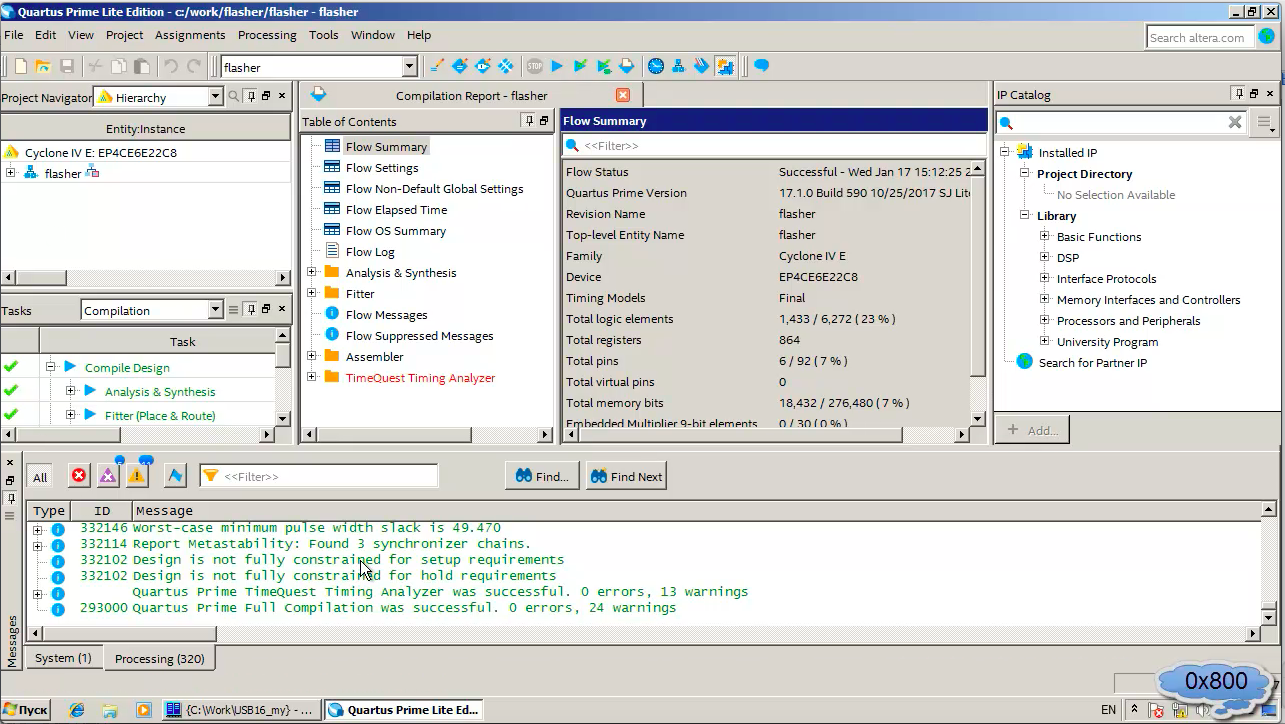This screenshot has height=724, width=1285.
Task: Click the Start Analysis & Synthesis icon
Action: click(604, 67)
